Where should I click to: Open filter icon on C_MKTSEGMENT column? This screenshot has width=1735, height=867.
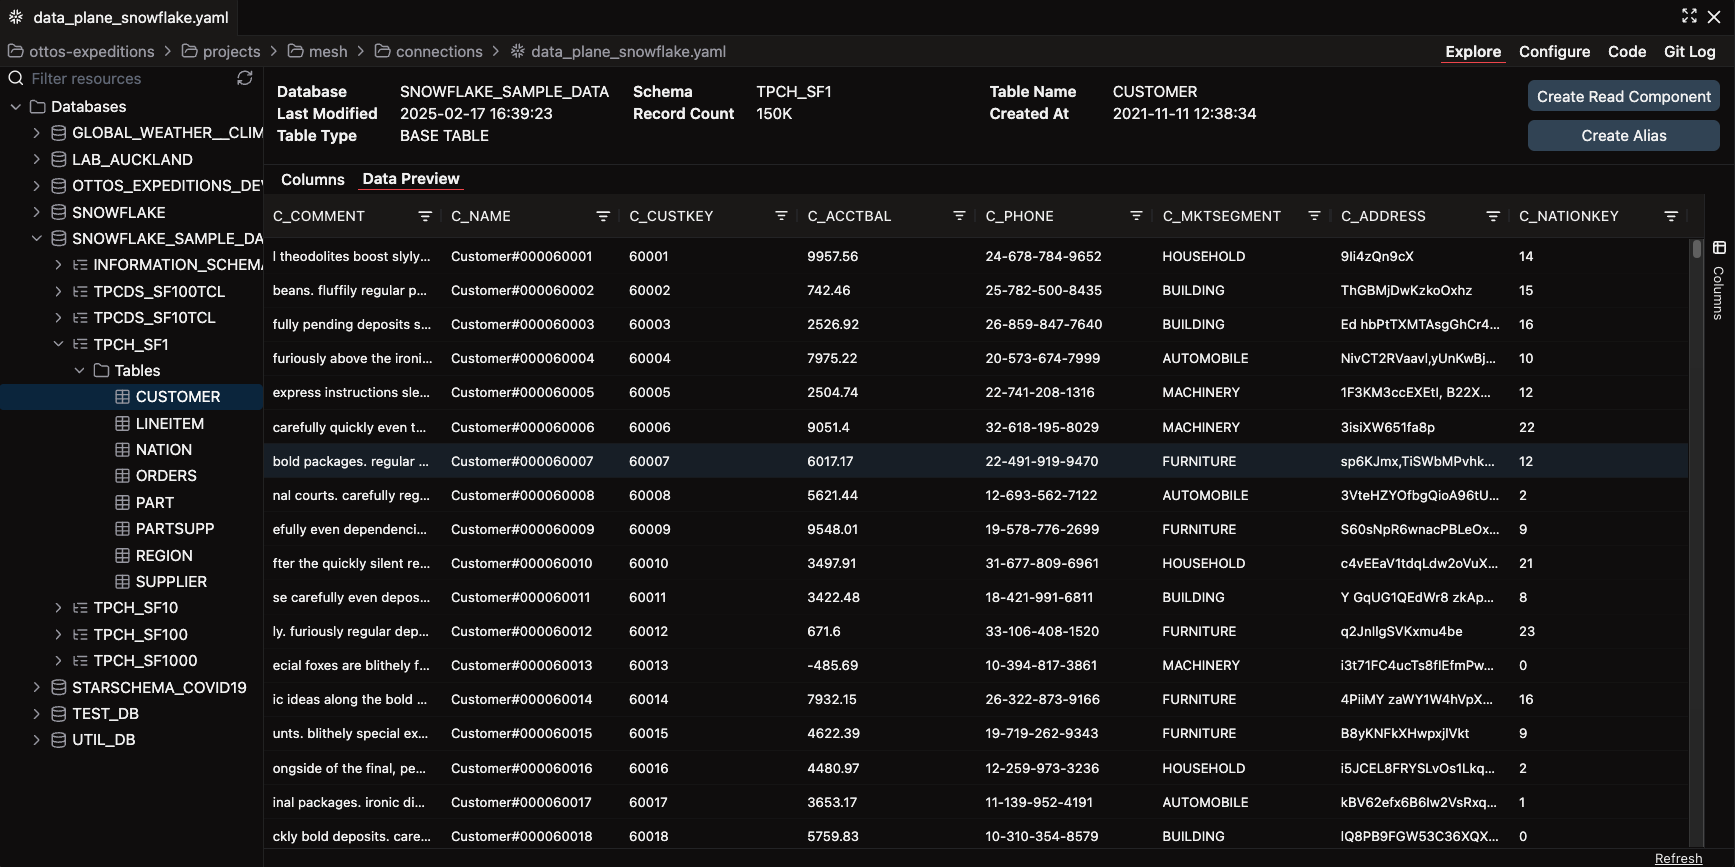1315,216
